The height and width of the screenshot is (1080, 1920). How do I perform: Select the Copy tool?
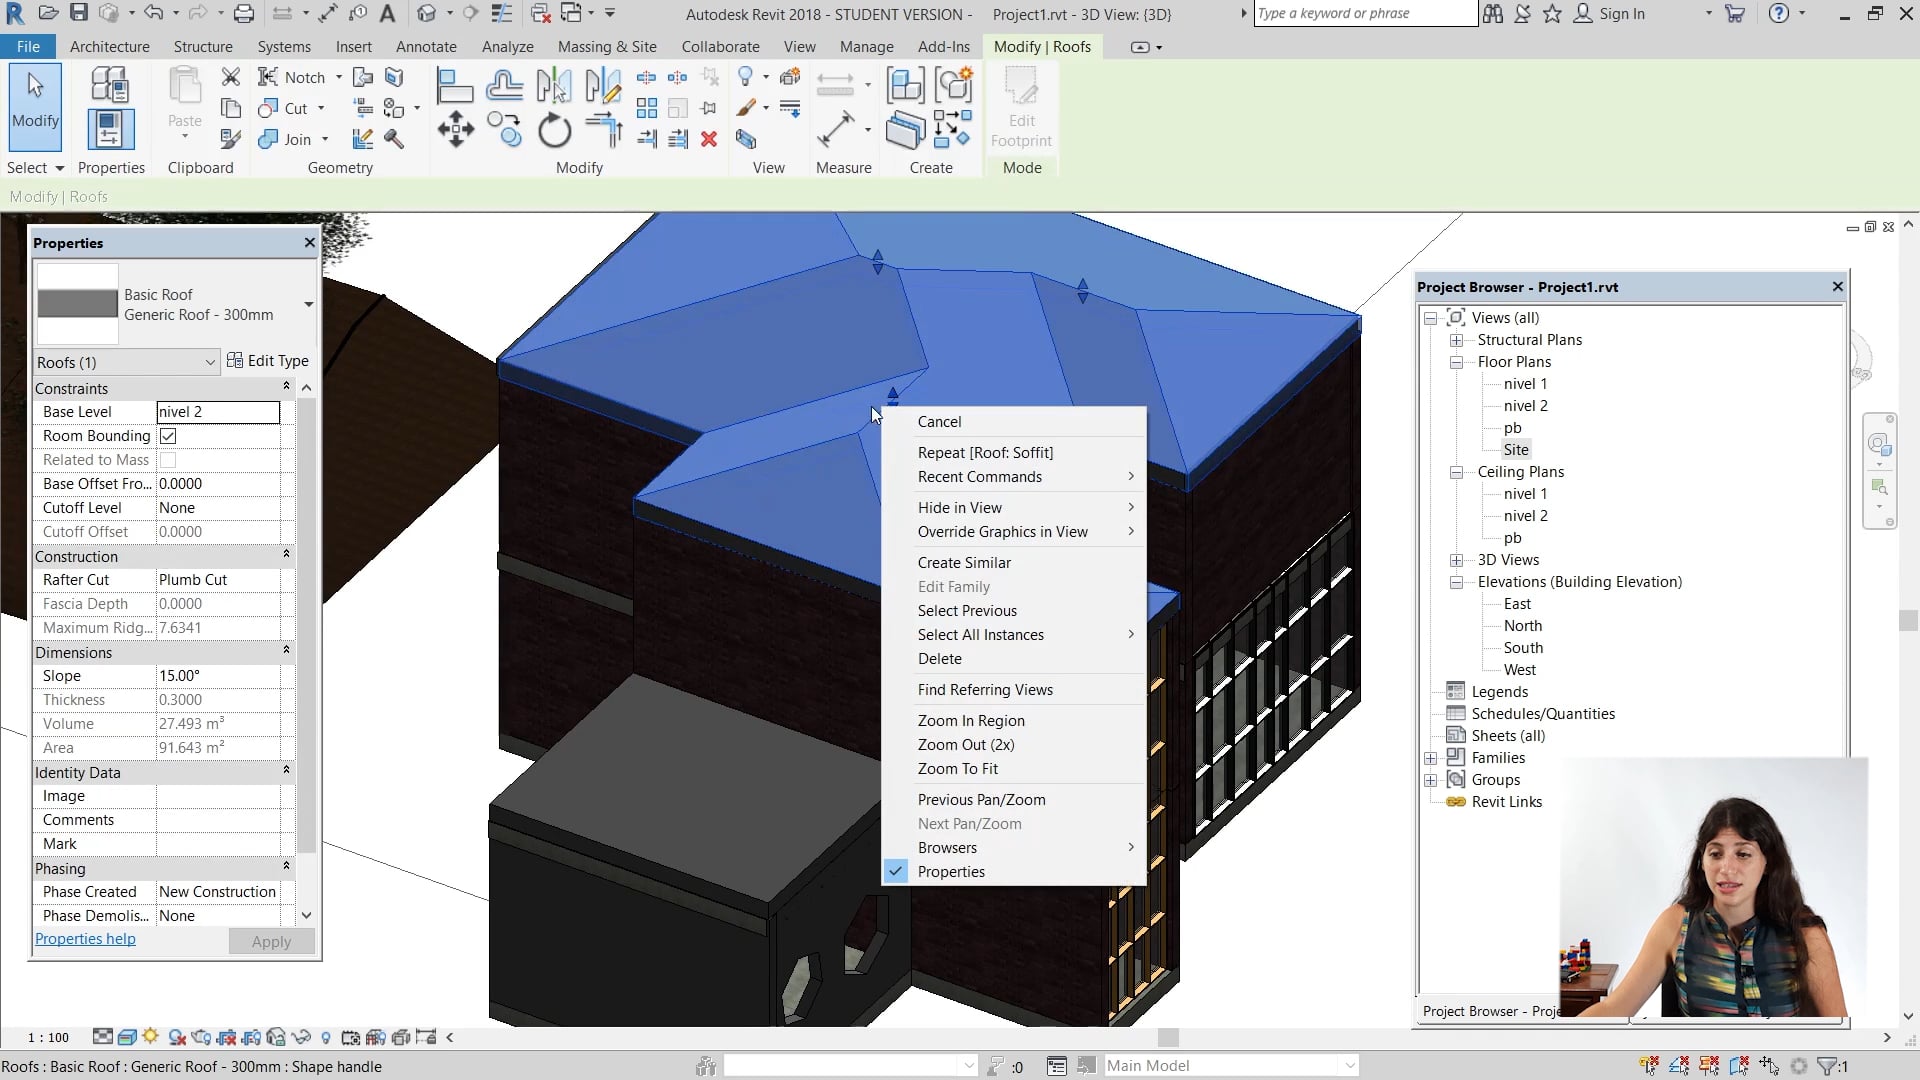506,129
